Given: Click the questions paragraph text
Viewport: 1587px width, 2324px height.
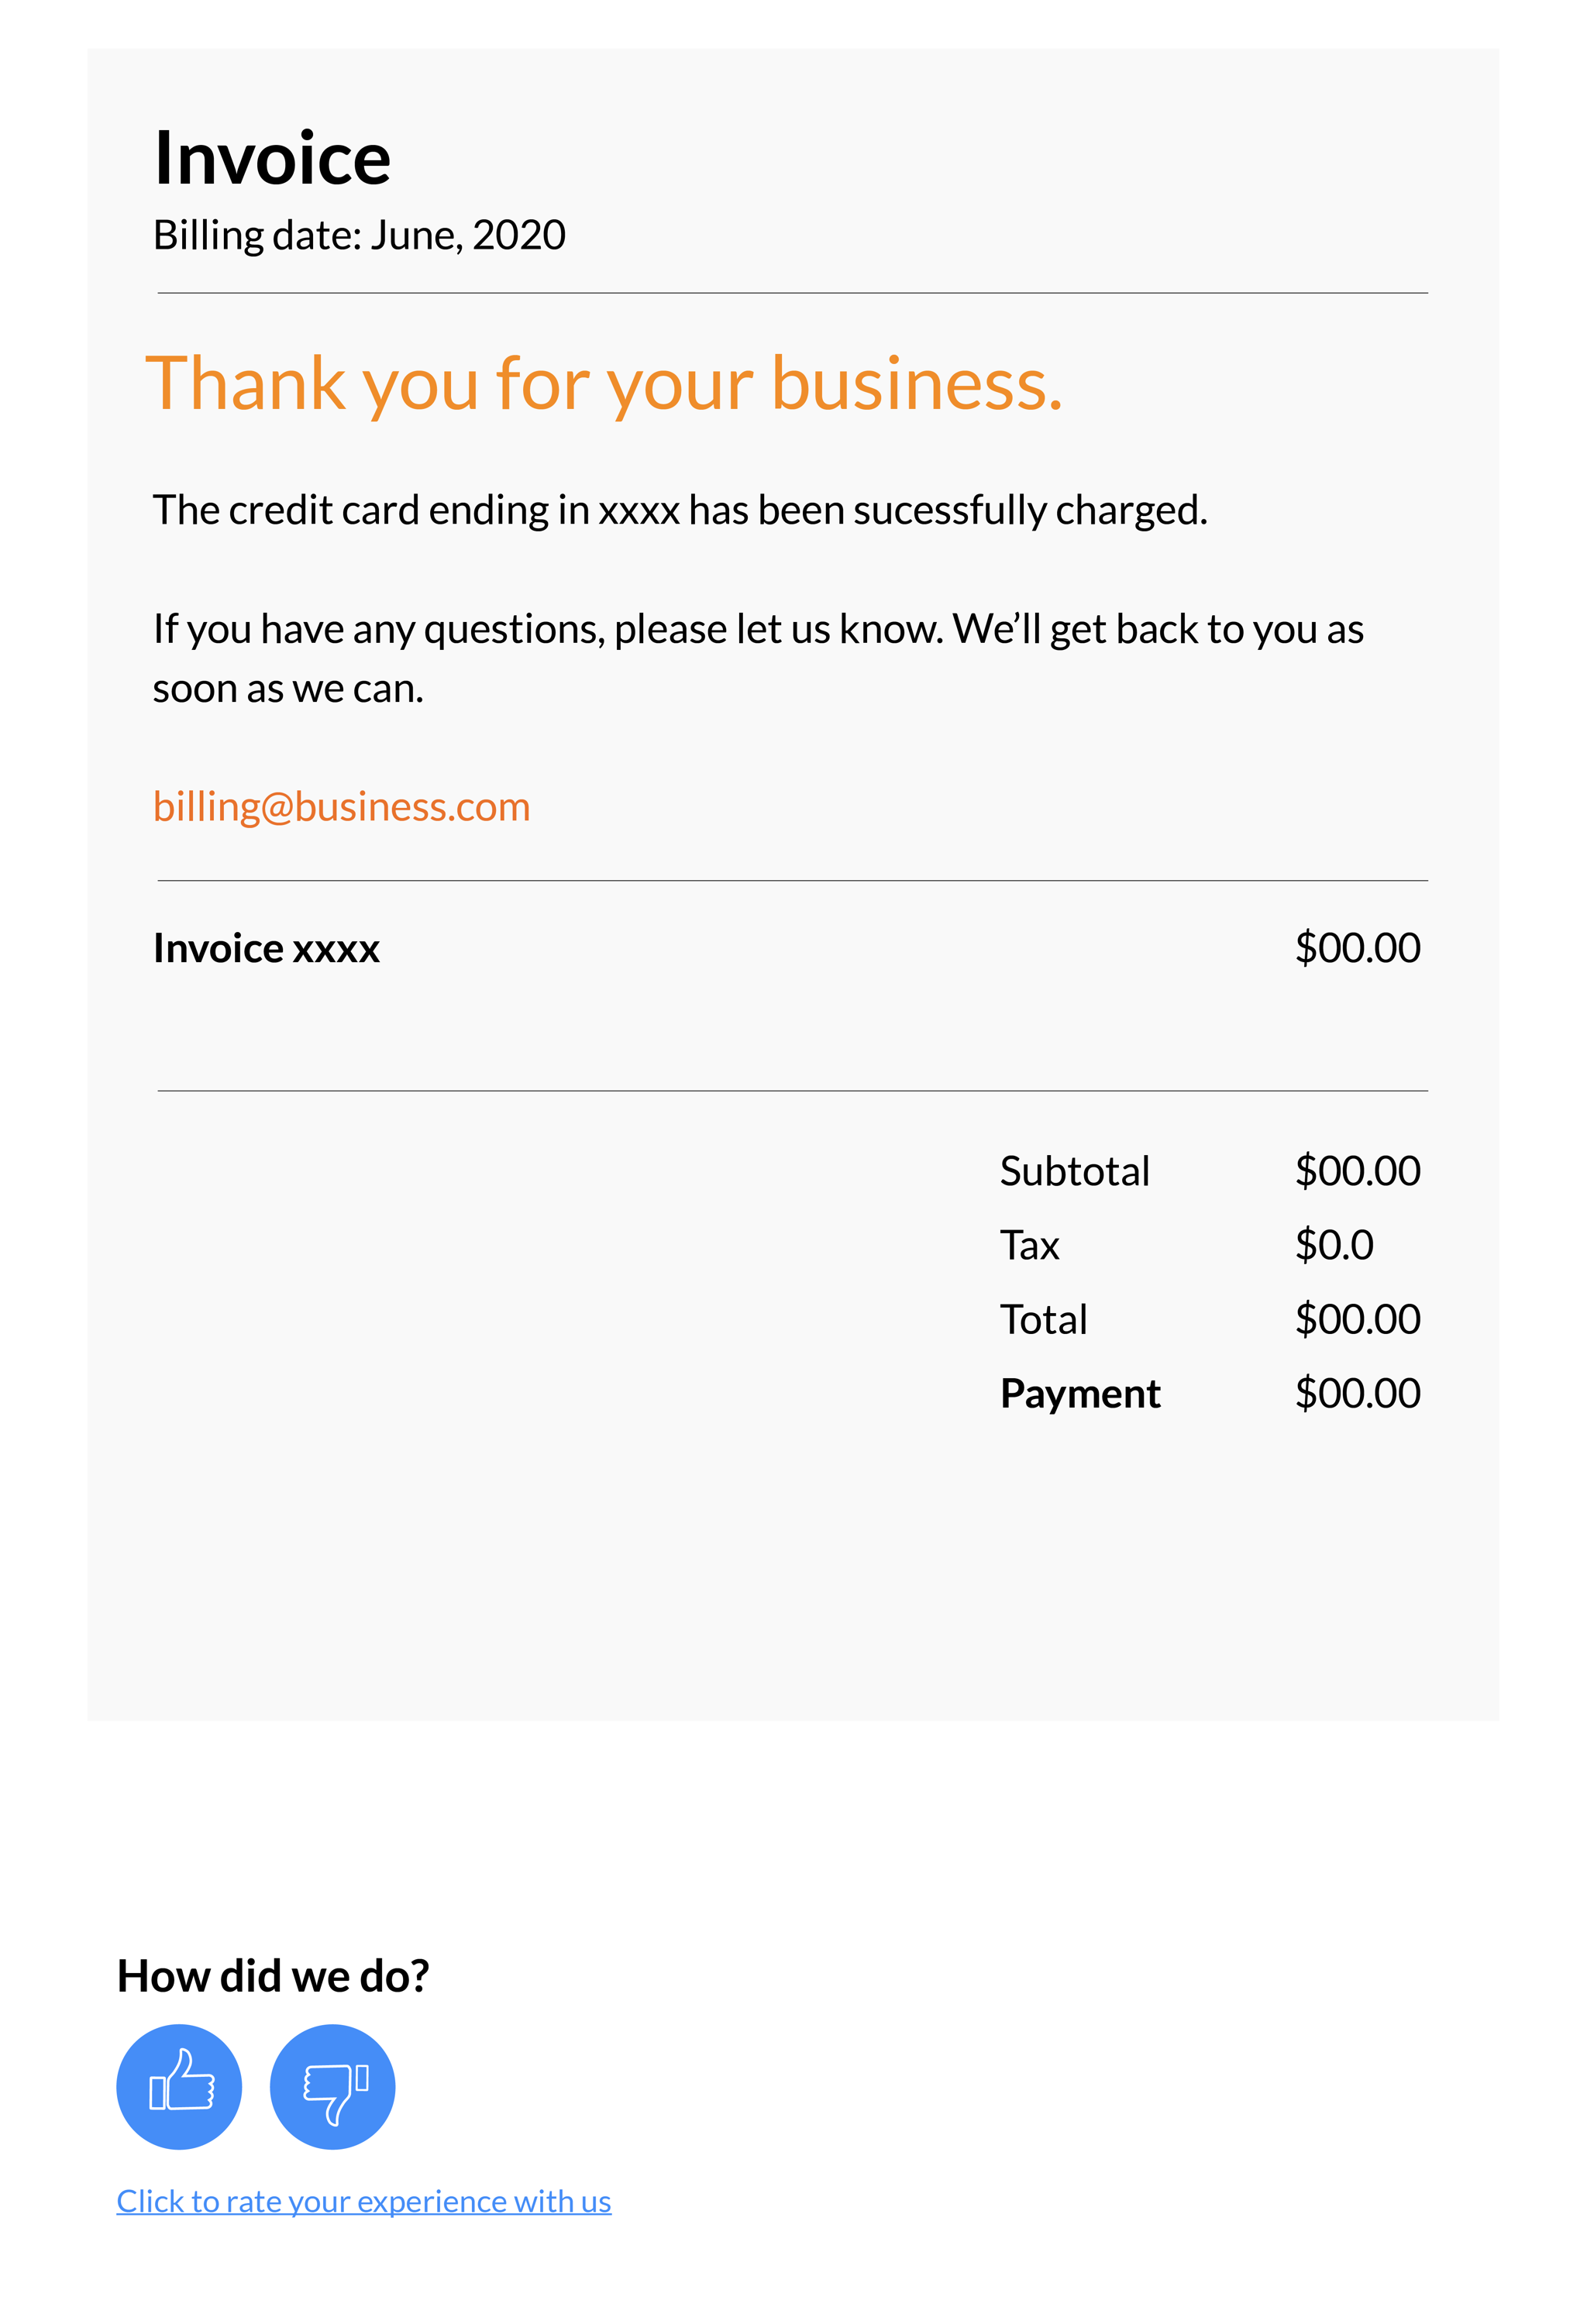Looking at the screenshot, I should coord(758,659).
